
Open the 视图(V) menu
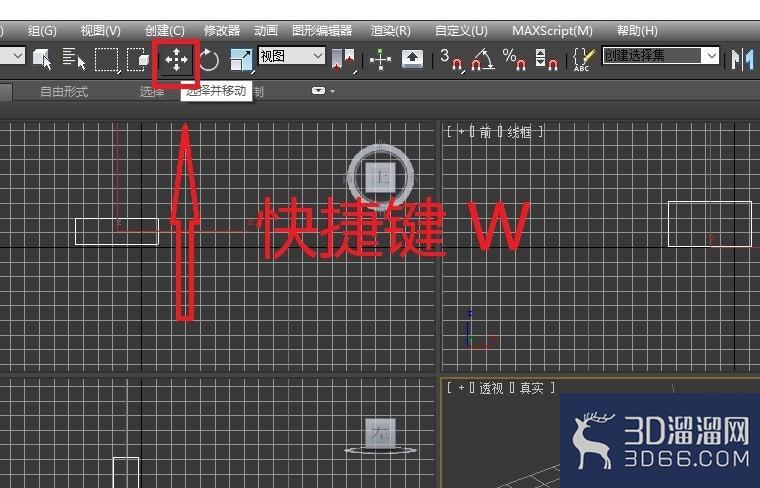(100, 31)
